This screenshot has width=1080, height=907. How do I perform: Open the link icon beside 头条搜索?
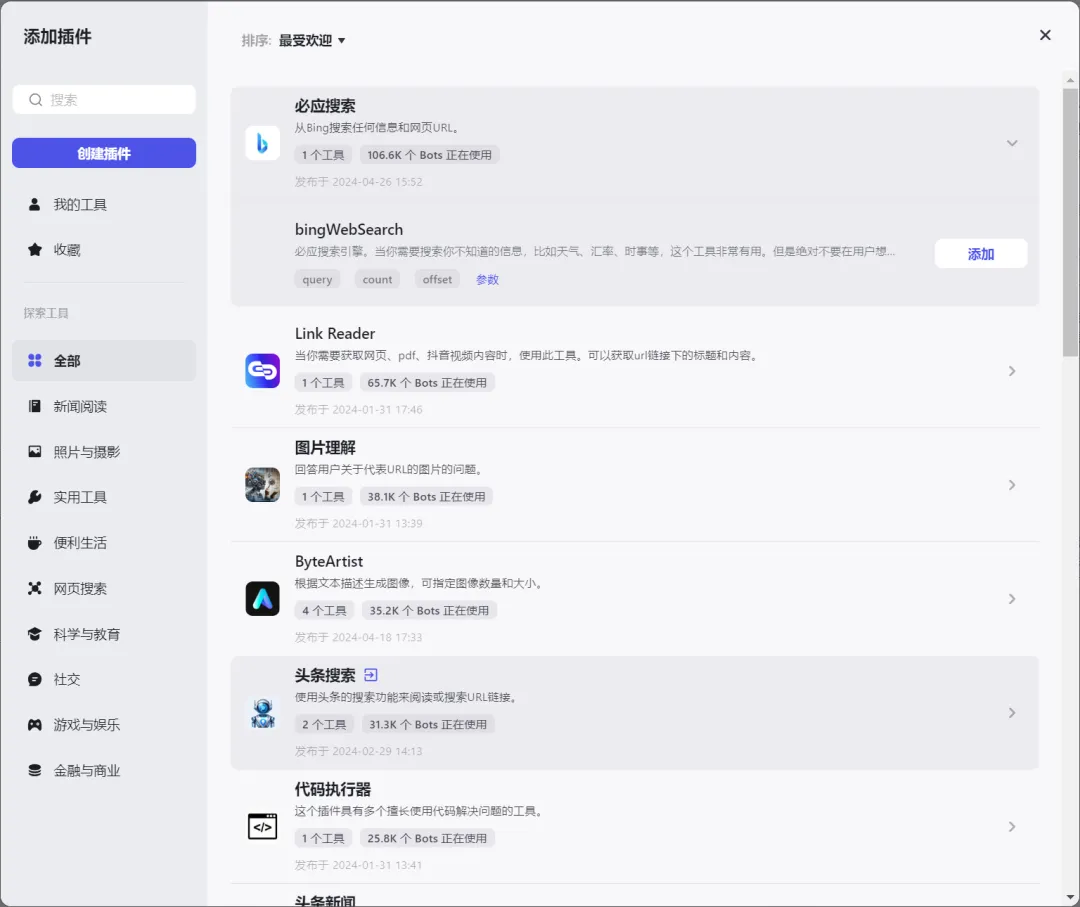tap(371, 675)
